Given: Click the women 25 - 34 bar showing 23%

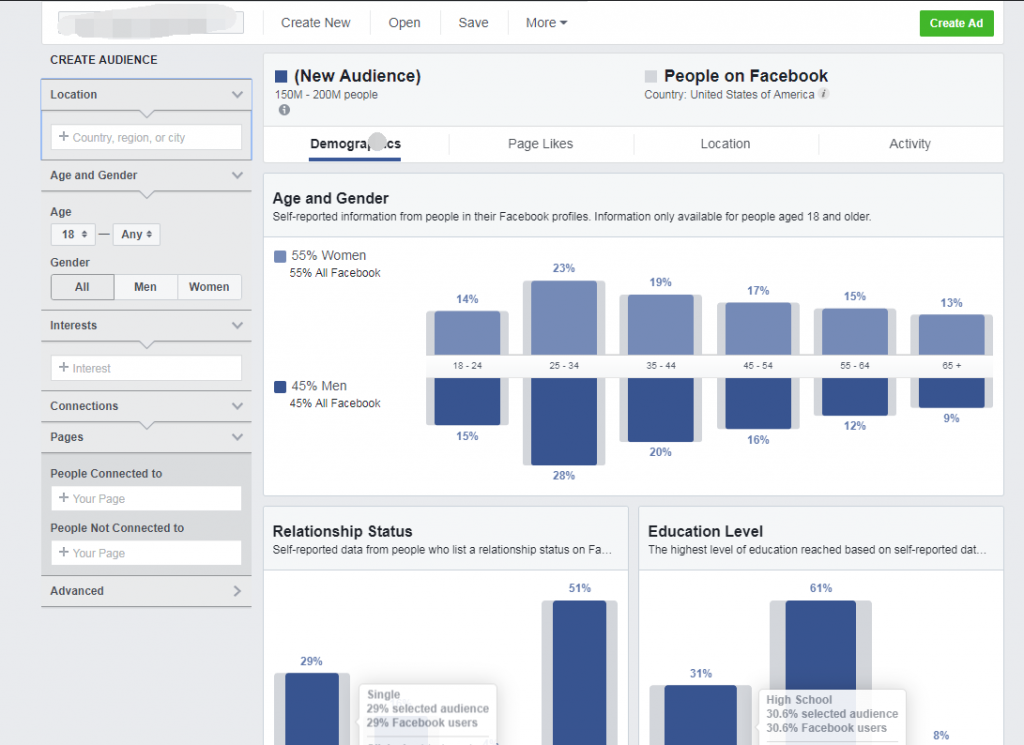Looking at the screenshot, I should 564,318.
